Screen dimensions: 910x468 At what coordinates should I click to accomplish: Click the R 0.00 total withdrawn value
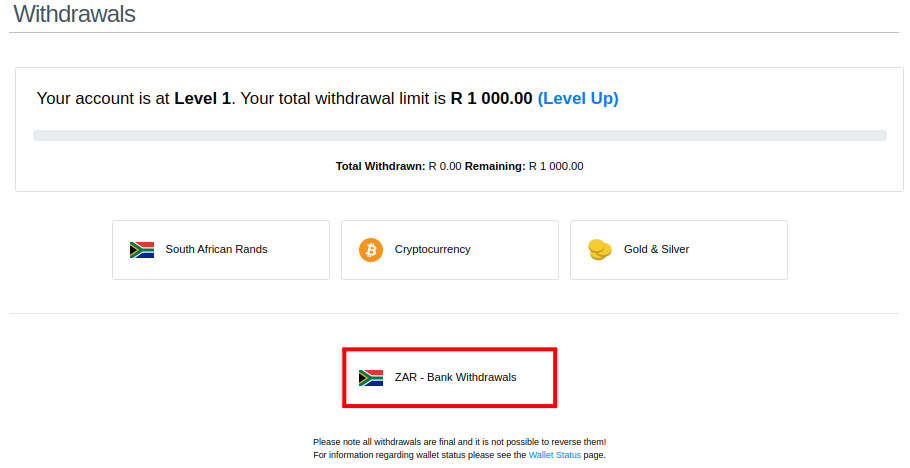445,166
